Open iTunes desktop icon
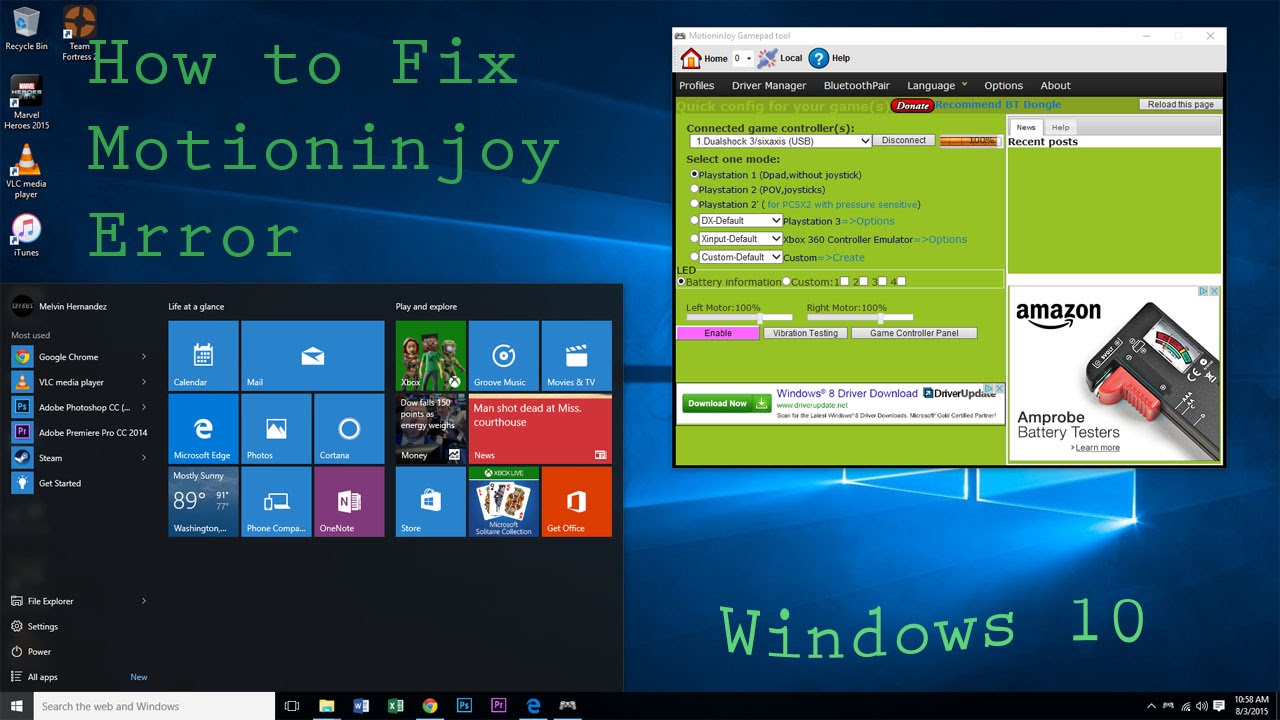This screenshot has width=1280, height=720. point(26,236)
